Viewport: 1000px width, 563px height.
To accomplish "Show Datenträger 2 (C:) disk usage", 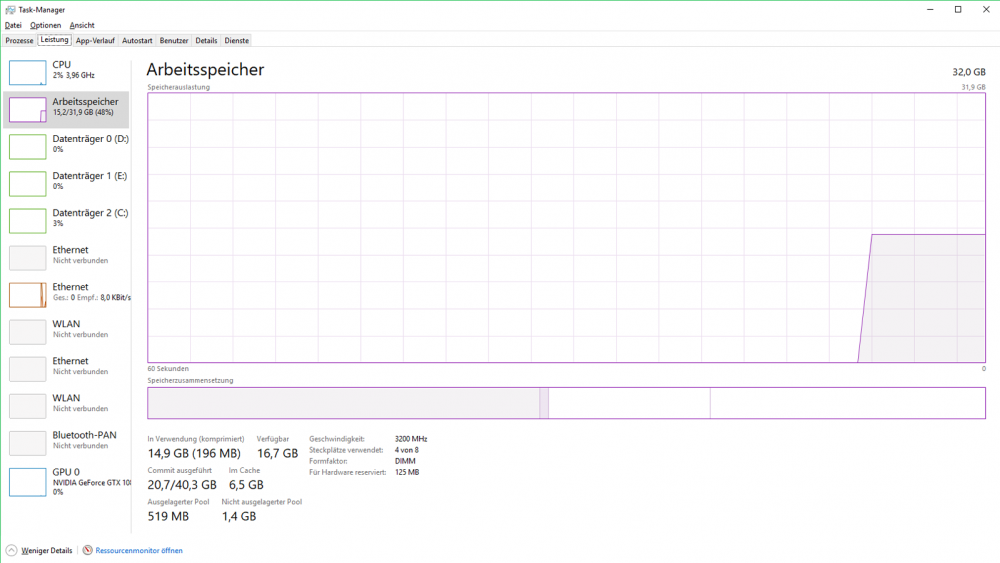I will [28, 221].
